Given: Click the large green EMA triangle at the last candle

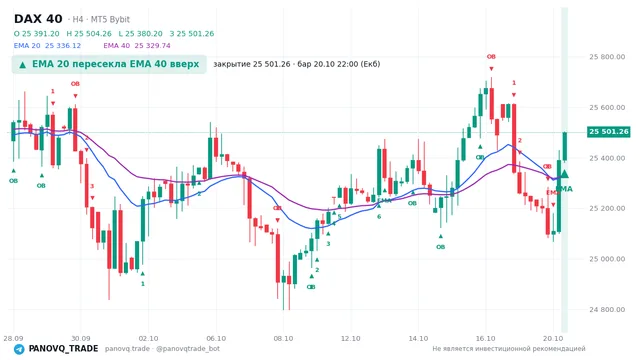Looking at the screenshot, I should (x=564, y=174).
